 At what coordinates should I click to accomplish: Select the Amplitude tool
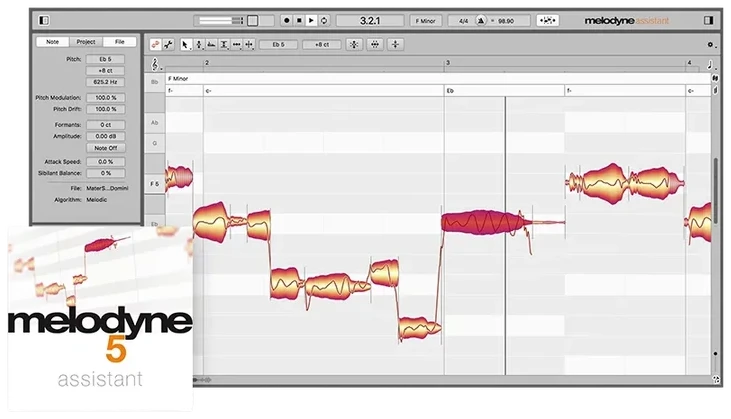(x=211, y=45)
